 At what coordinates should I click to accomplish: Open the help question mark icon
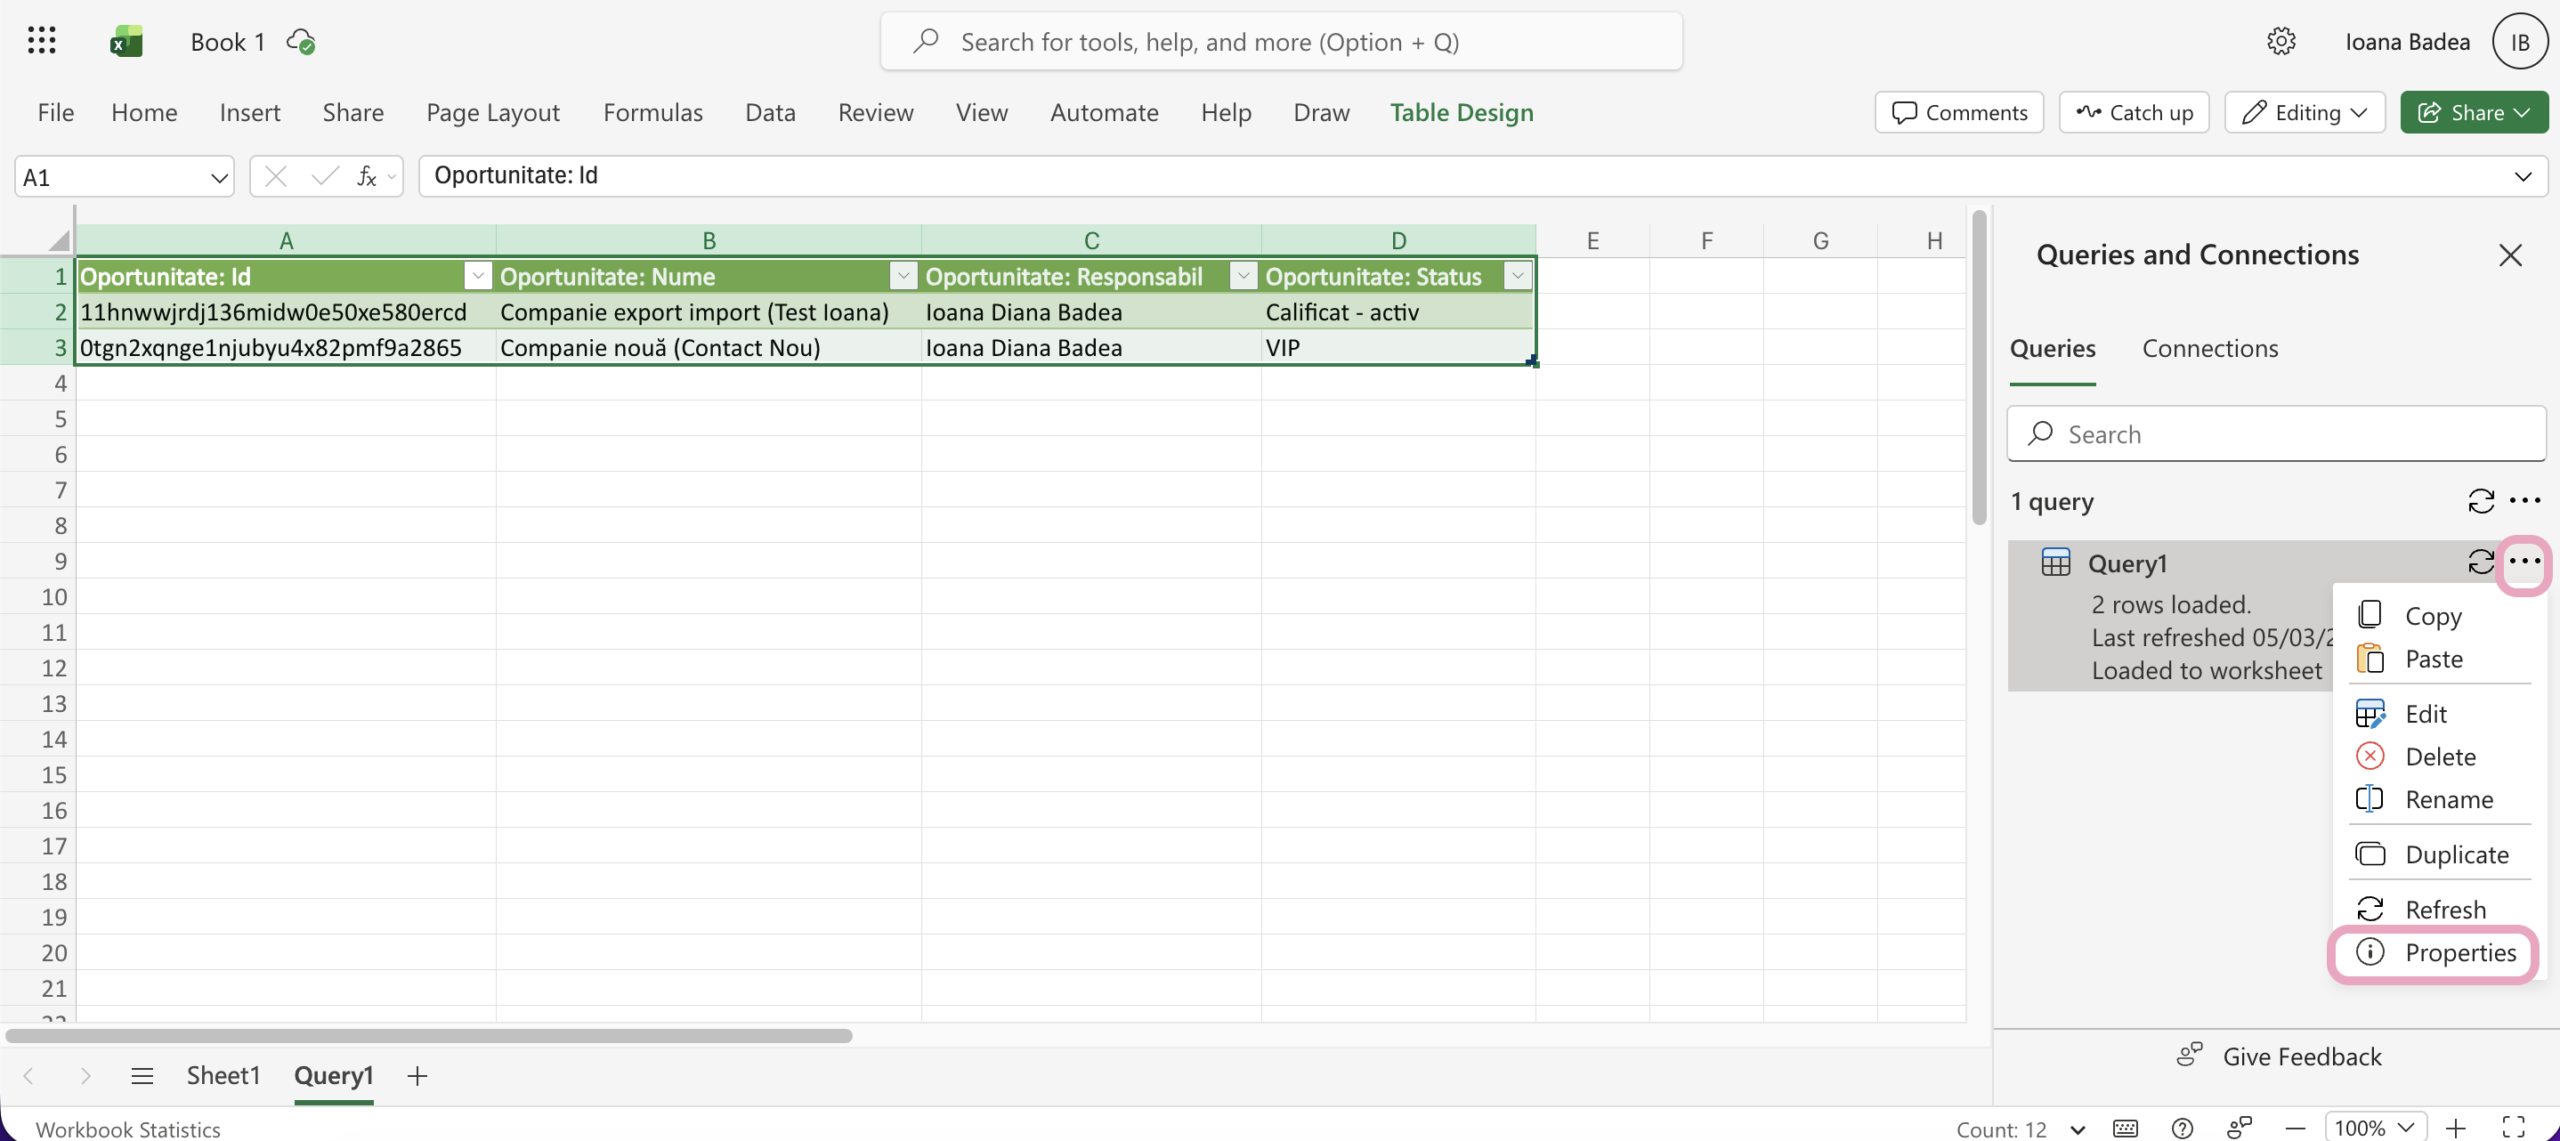[x=2183, y=1128]
